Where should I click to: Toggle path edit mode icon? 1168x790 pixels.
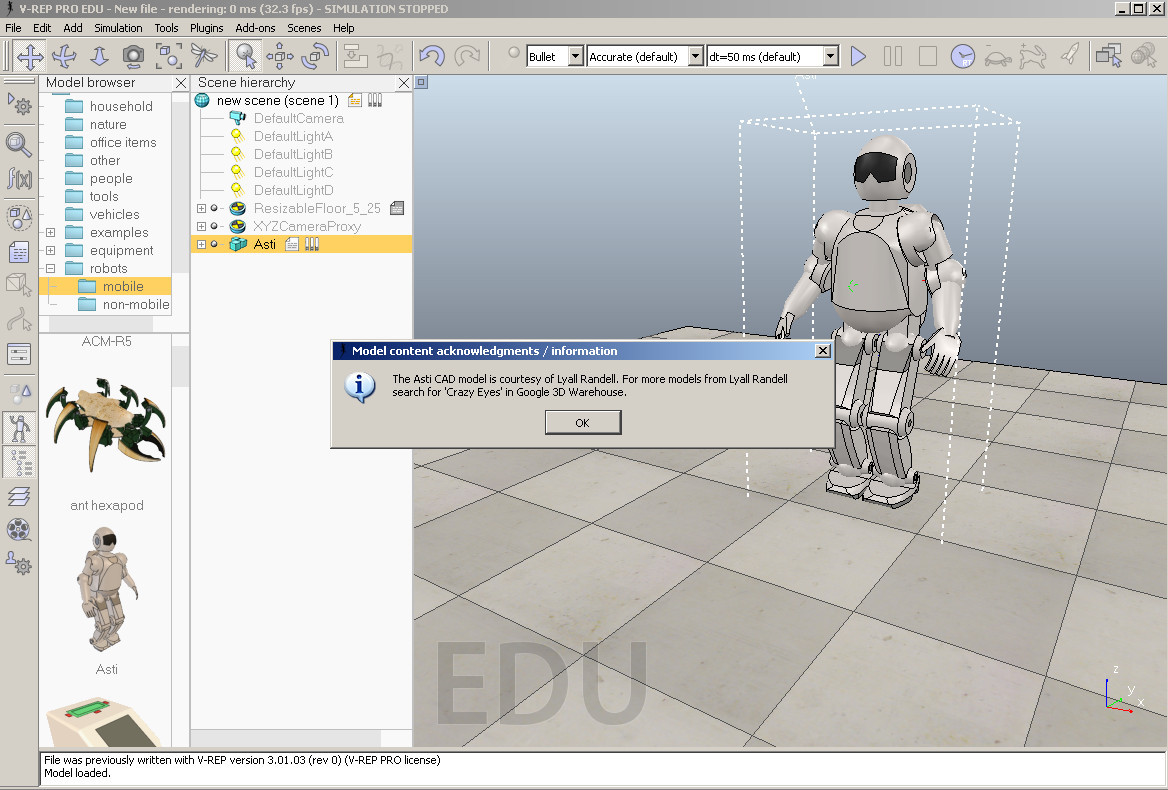(19, 319)
